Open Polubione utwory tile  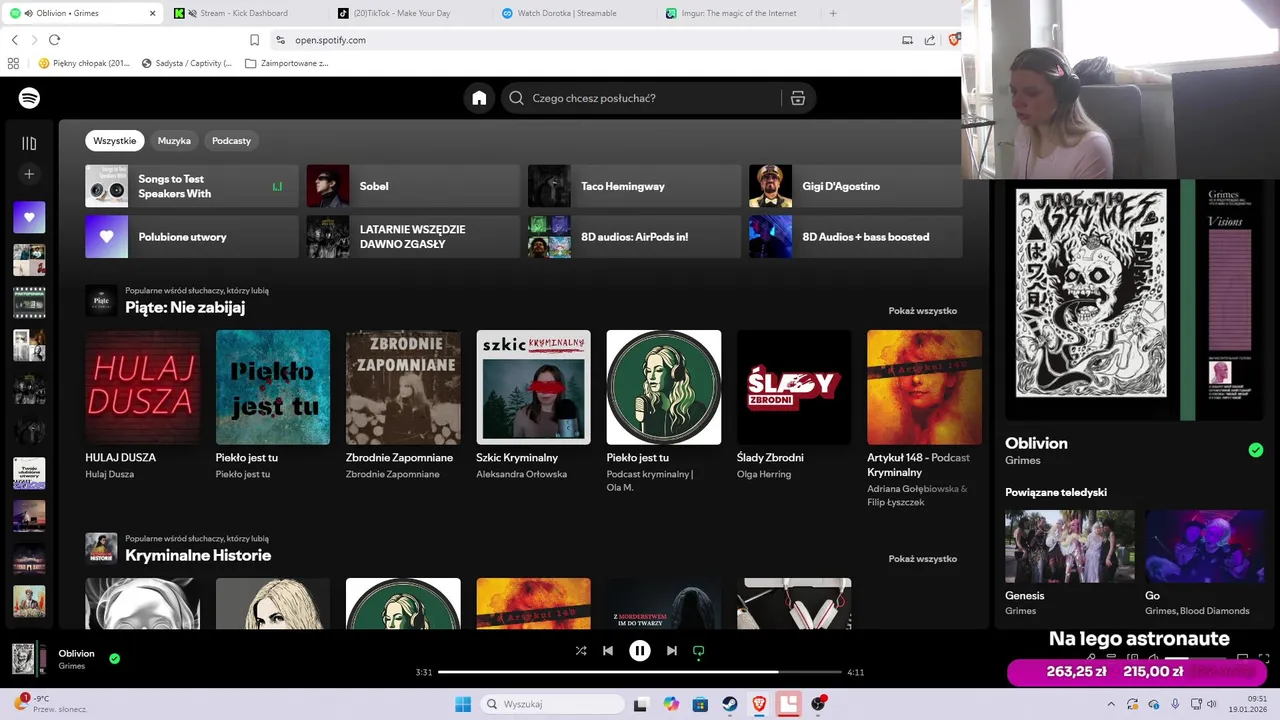pos(192,237)
